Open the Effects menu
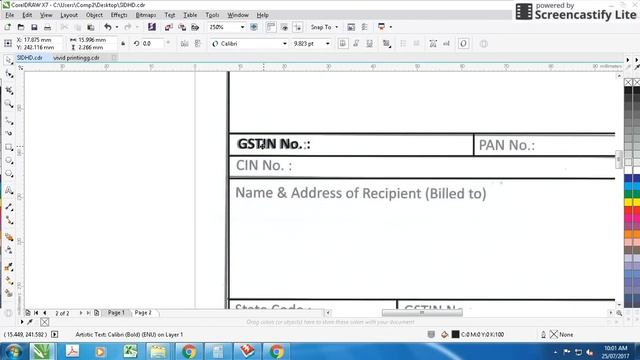 click(x=119, y=15)
